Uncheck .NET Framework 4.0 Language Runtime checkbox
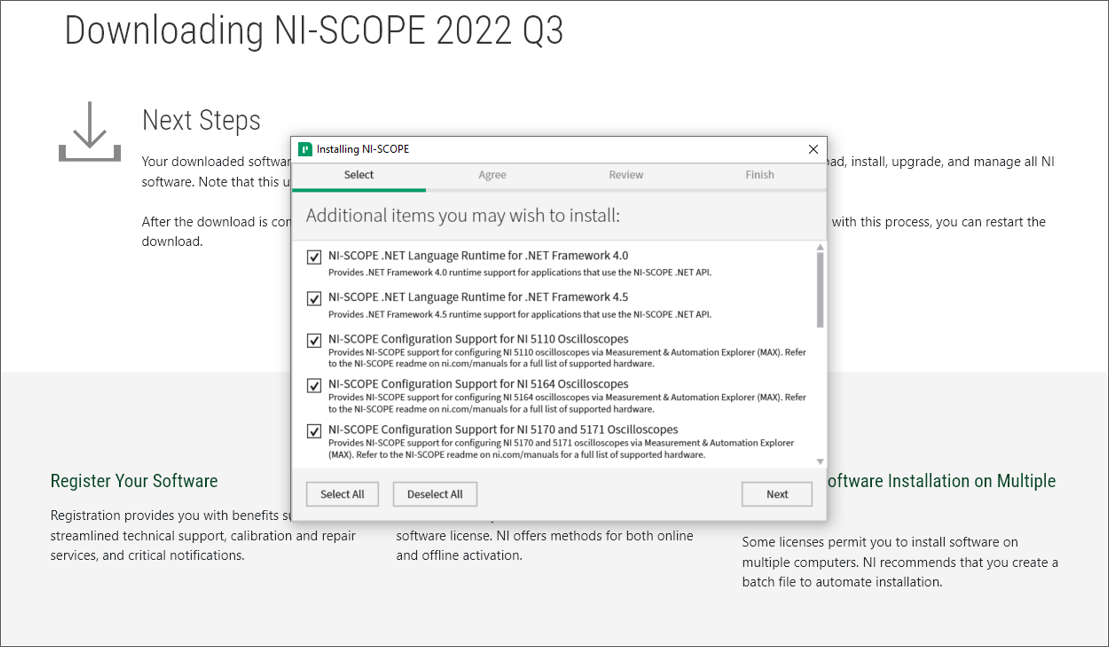 314,258
